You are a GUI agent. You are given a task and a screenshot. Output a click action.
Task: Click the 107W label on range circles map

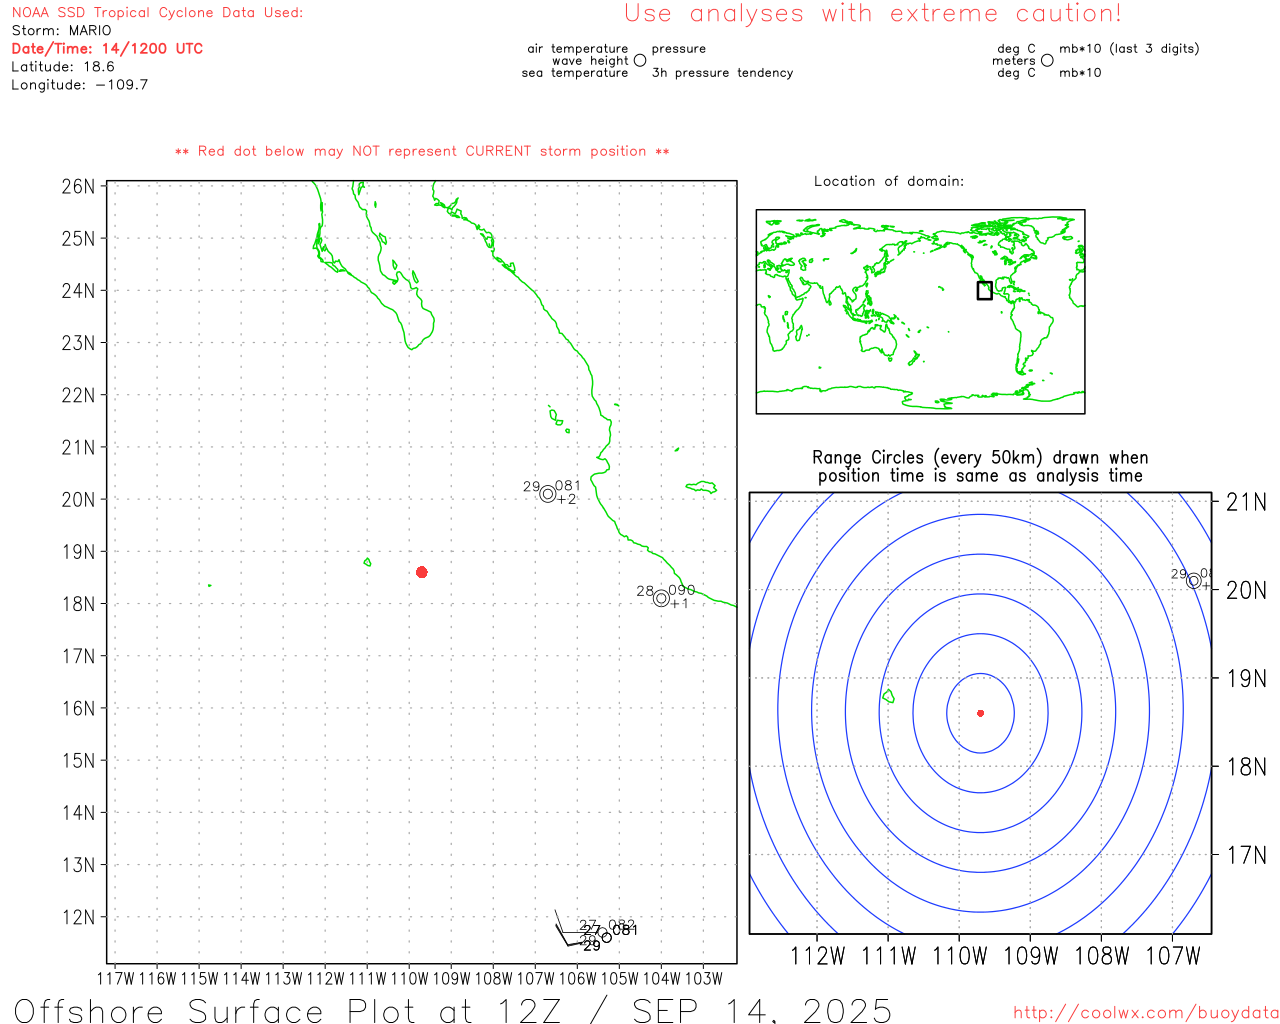tap(1172, 956)
